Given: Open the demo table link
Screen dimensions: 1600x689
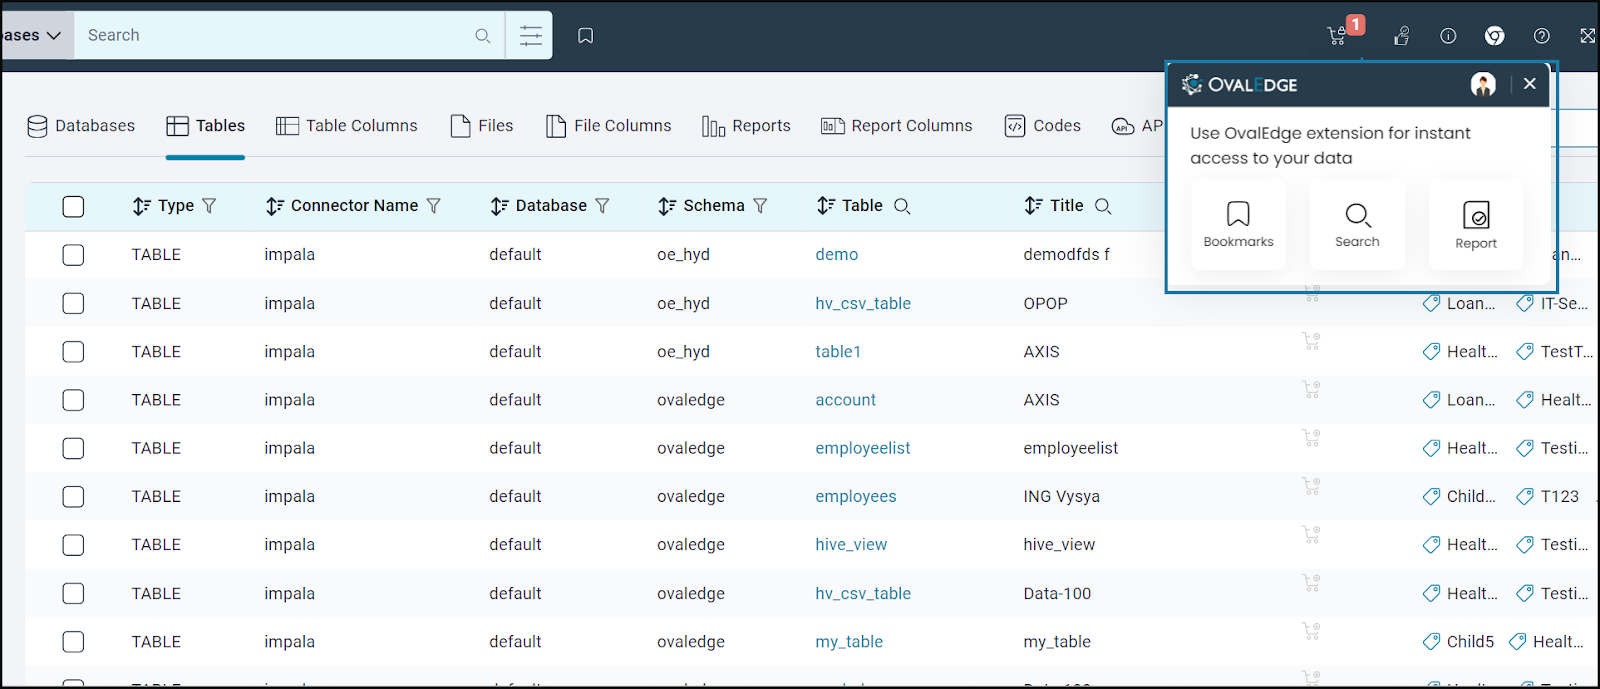Looking at the screenshot, I should click(x=837, y=255).
